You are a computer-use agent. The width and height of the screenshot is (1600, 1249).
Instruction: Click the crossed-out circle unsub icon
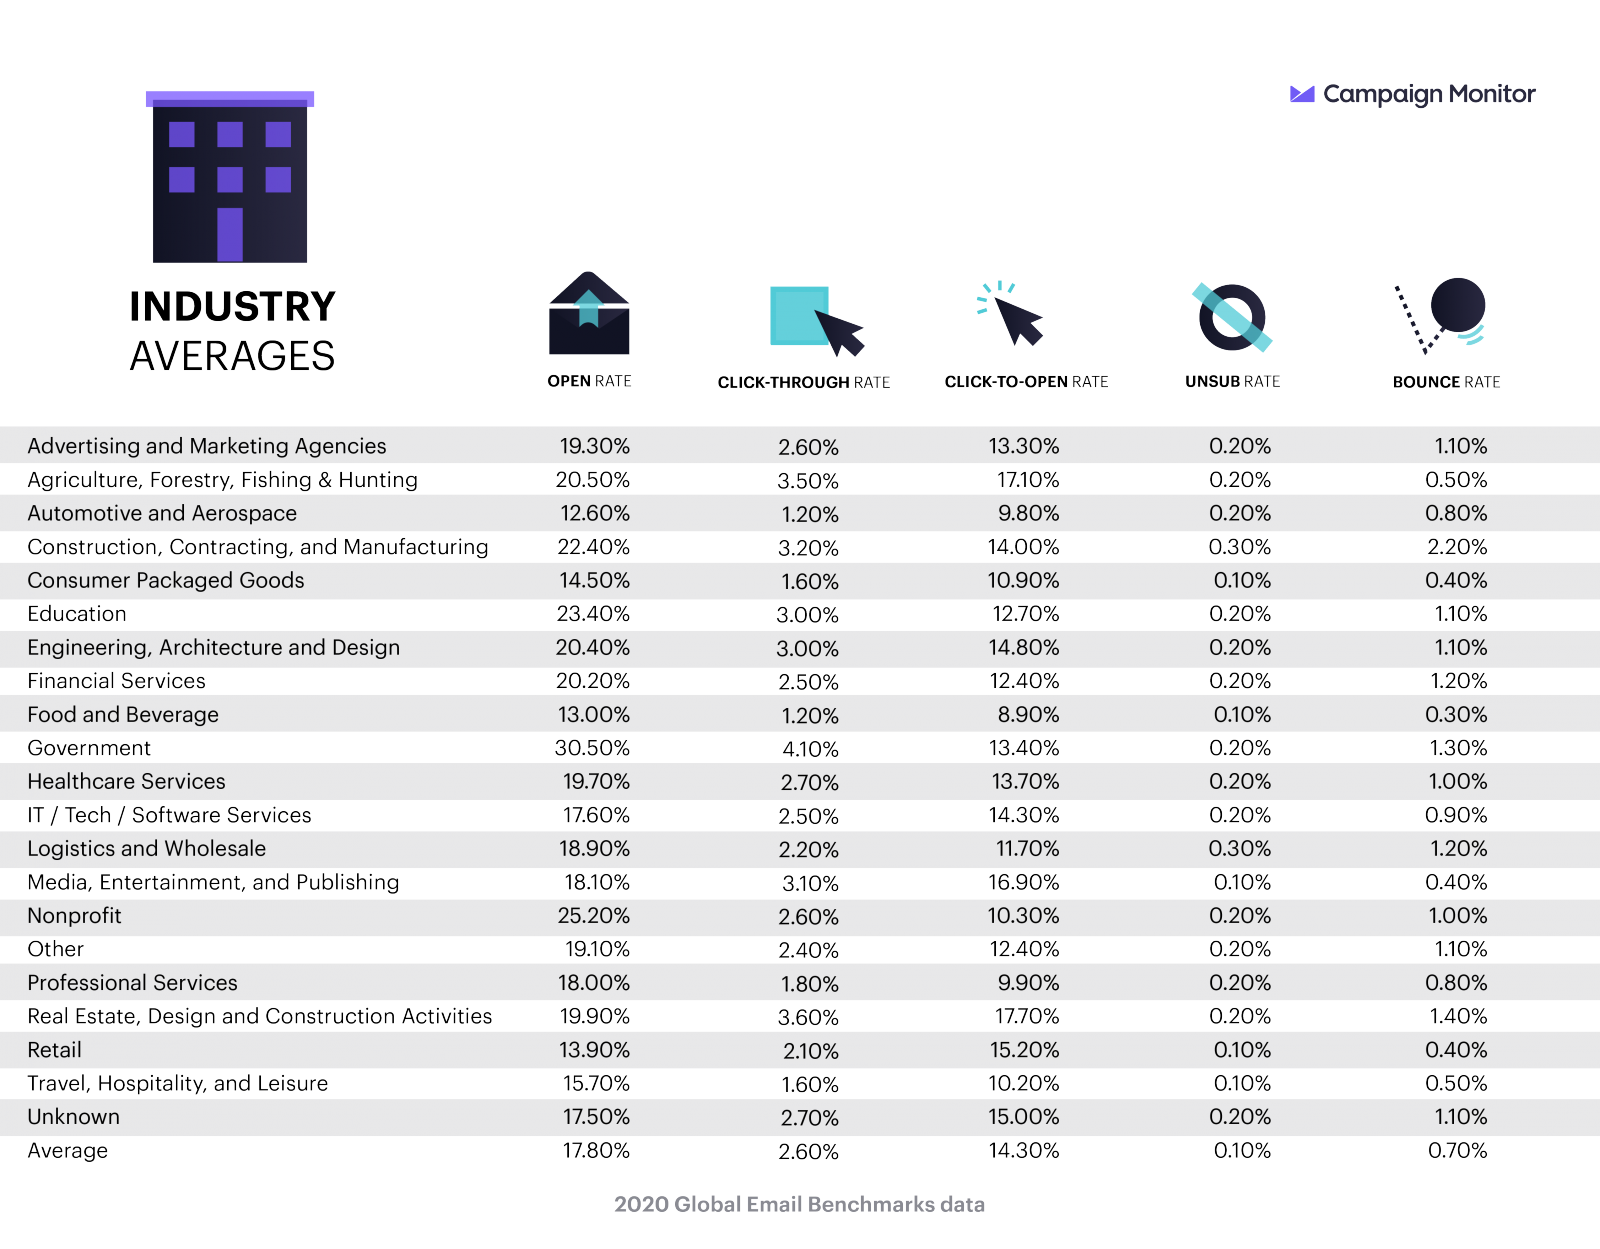[x=1232, y=317]
